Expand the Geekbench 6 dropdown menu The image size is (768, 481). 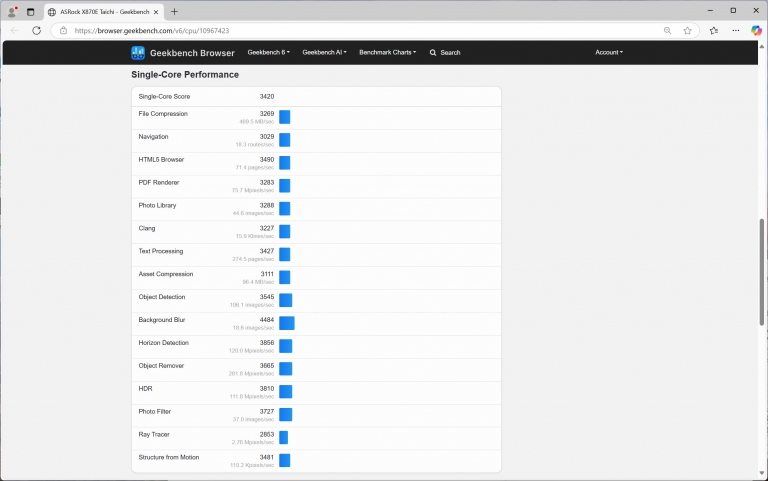click(x=268, y=52)
